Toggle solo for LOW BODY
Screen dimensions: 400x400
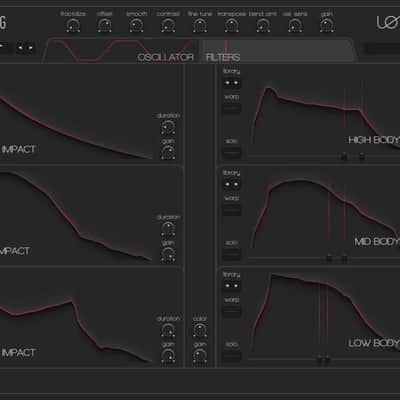[x=232, y=356]
